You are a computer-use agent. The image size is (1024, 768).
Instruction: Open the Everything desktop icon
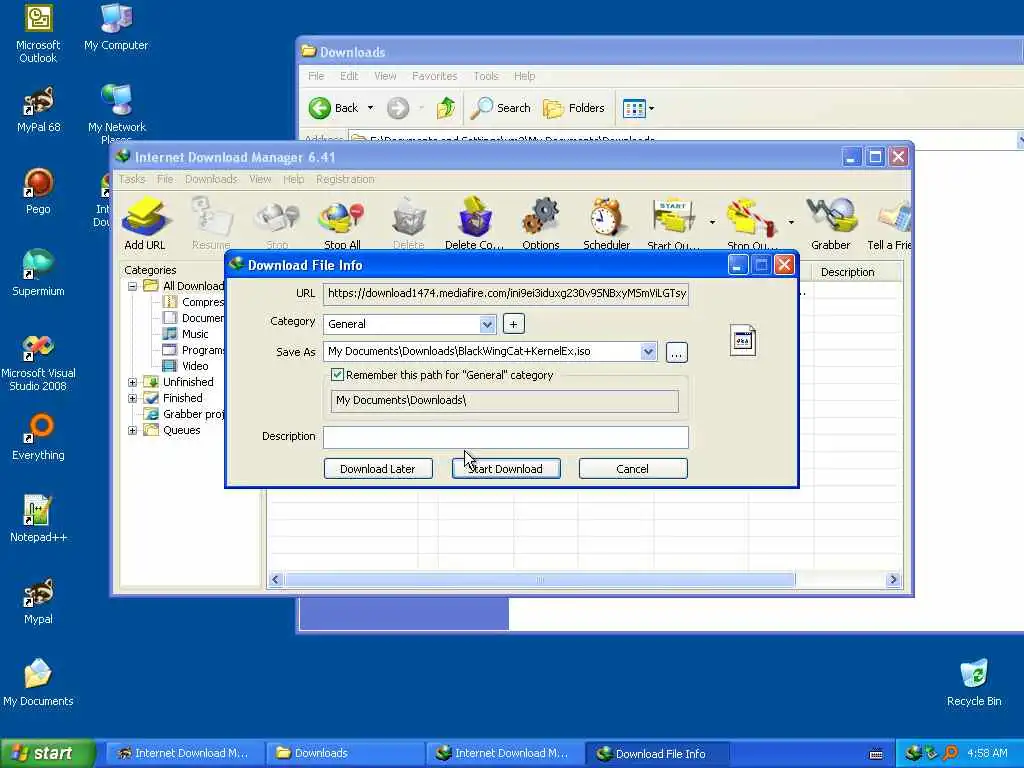coord(38,436)
